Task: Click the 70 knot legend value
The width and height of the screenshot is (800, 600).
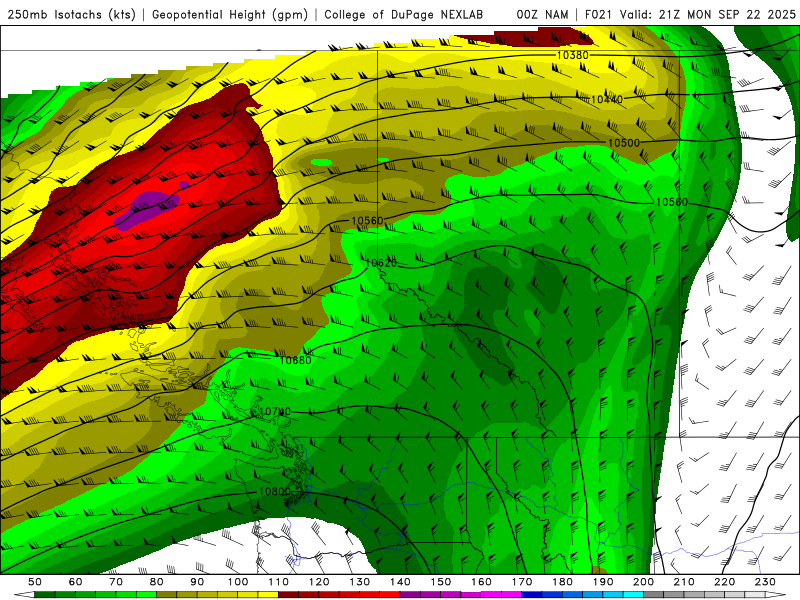Action: (x=116, y=582)
